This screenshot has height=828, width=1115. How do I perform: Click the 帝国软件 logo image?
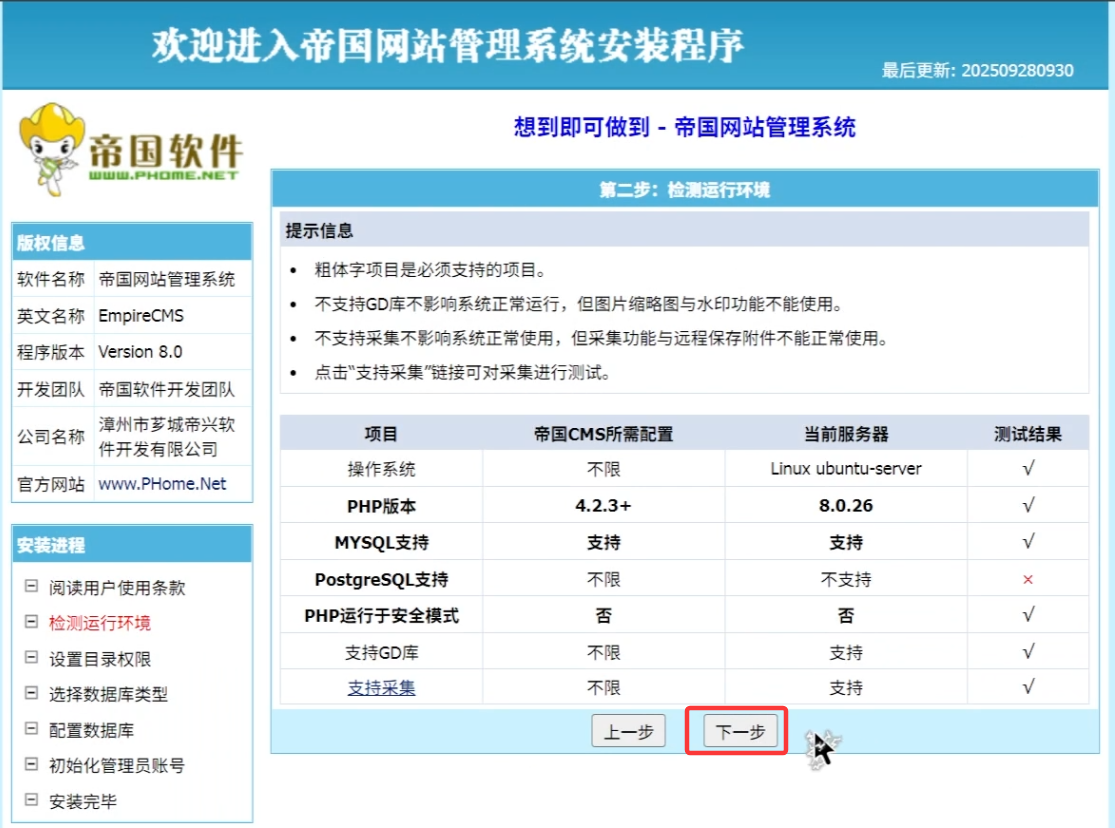pyautogui.click(x=130, y=146)
